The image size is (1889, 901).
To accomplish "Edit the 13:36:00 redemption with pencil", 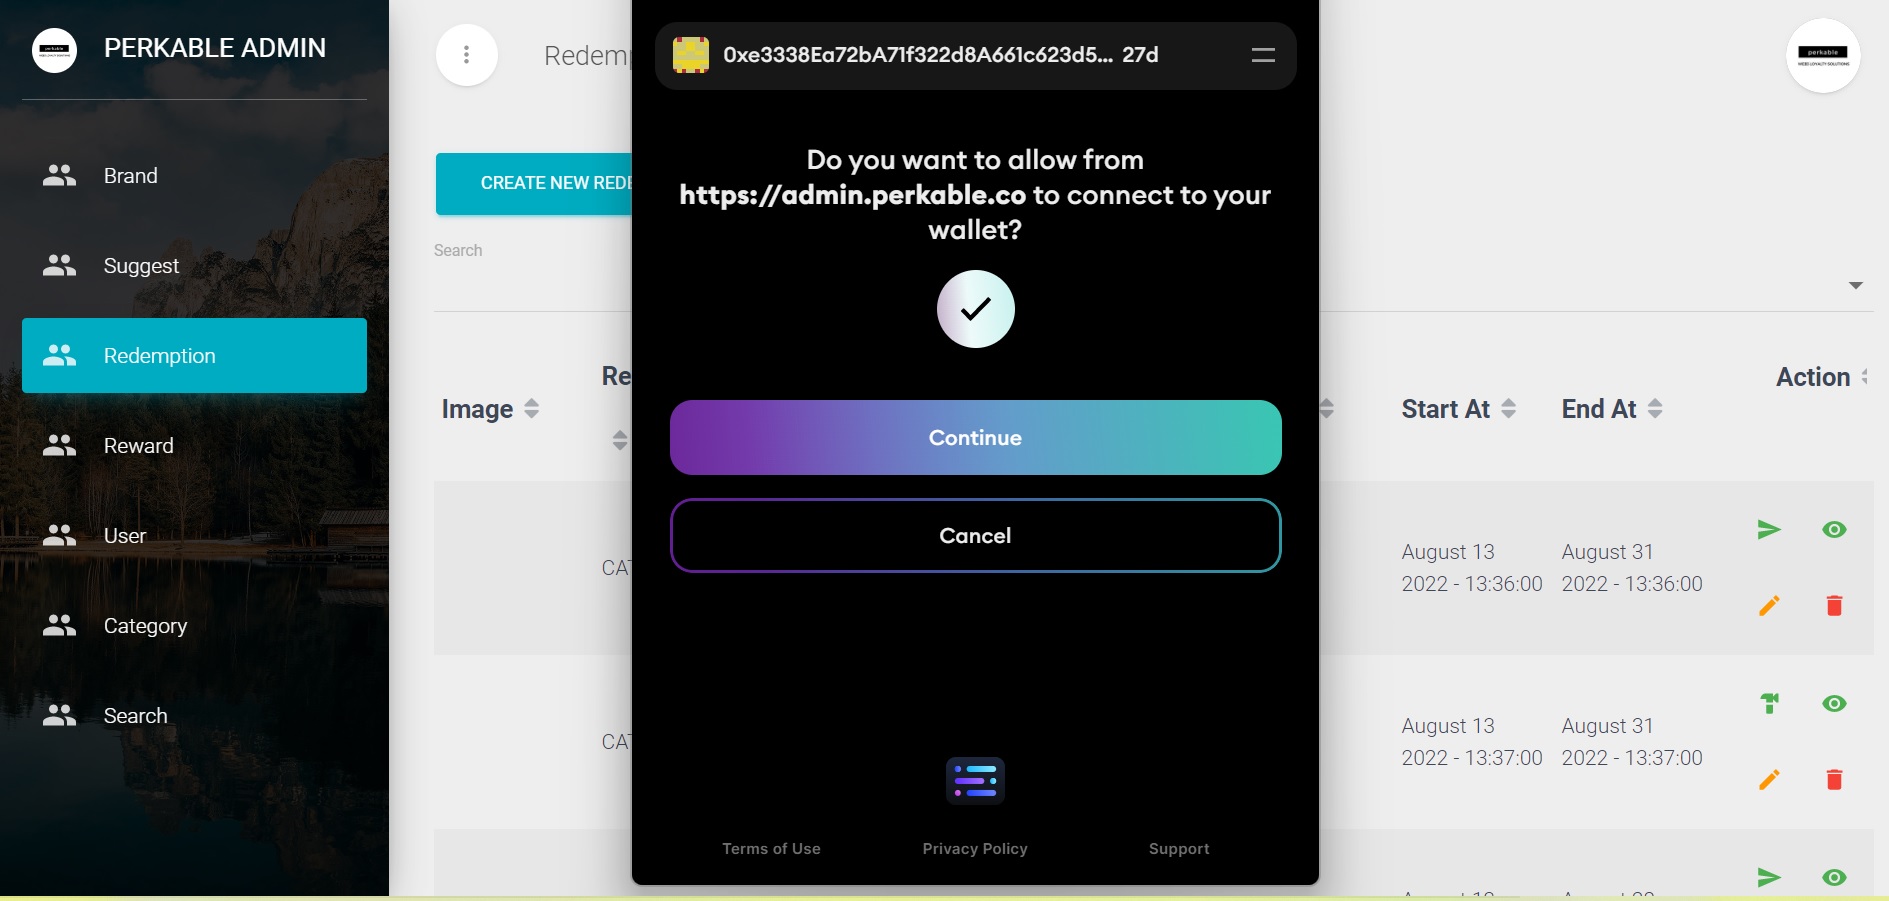I will pos(1769,606).
